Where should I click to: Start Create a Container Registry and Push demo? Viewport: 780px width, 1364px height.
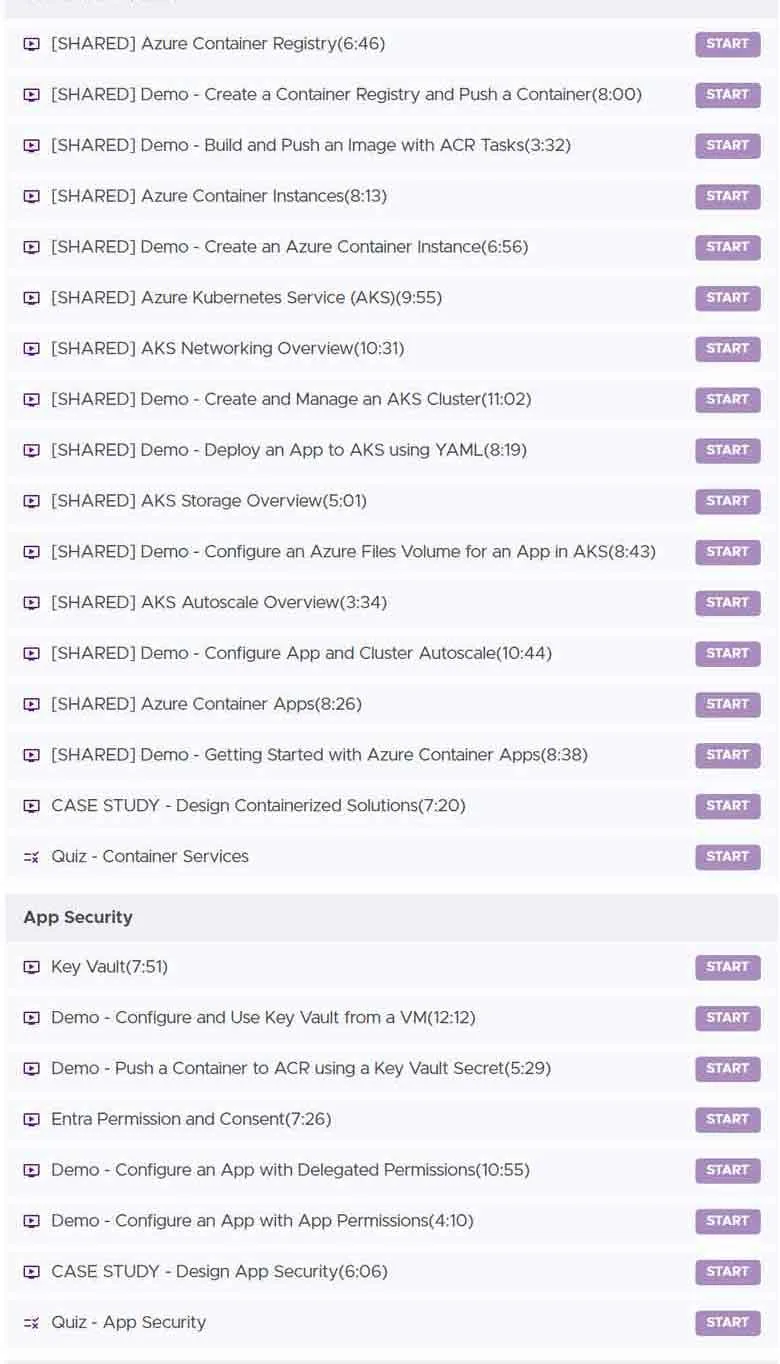tap(728, 95)
